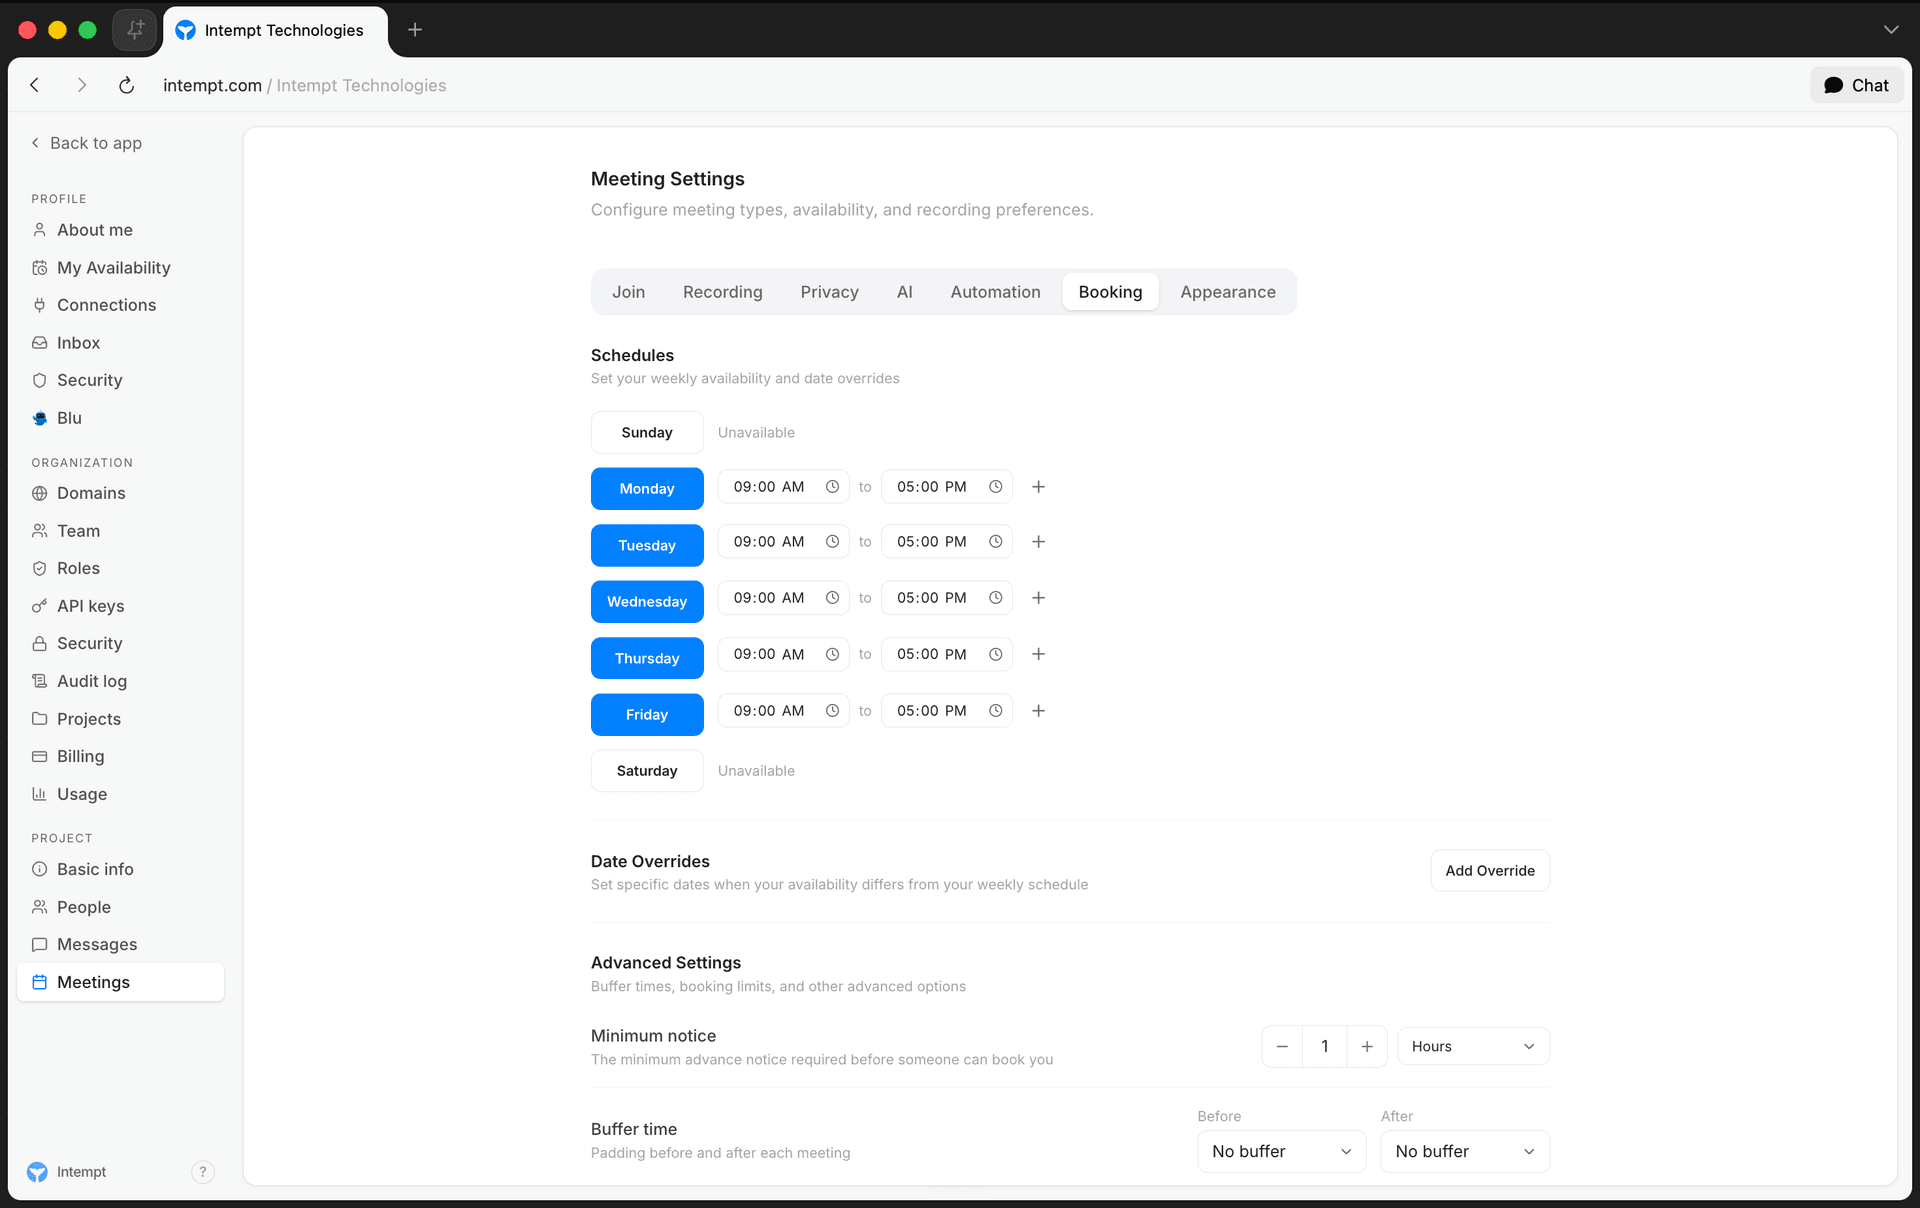Image resolution: width=1920 pixels, height=1208 pixels.
Task: Add another time slot for Monday
Action: (1039, 487)
